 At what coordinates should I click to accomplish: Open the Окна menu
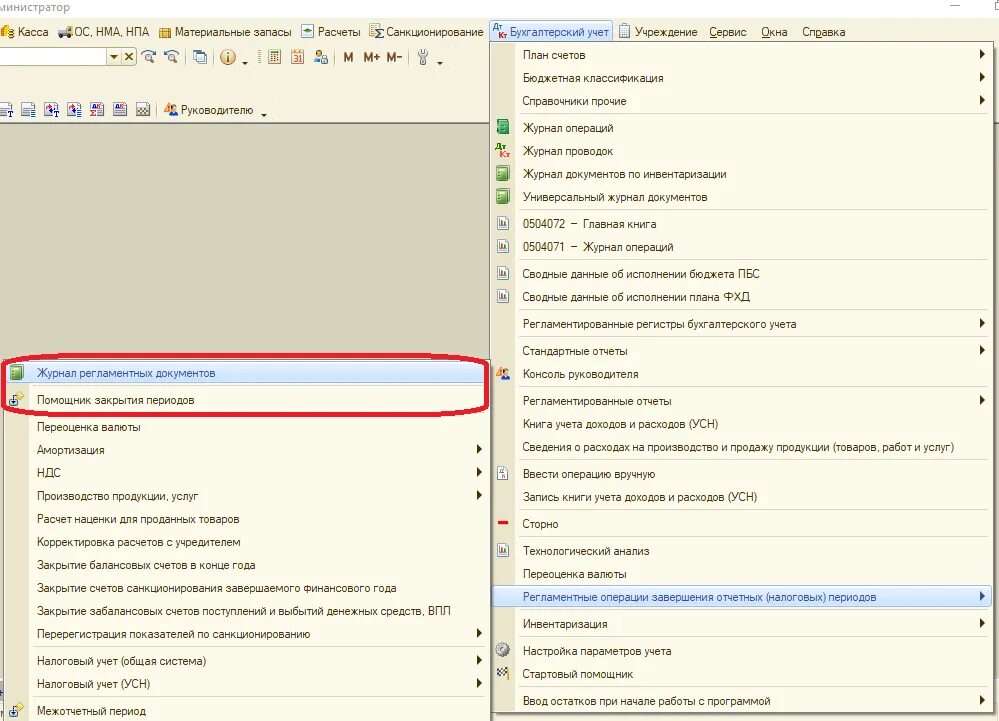(774, 32)
